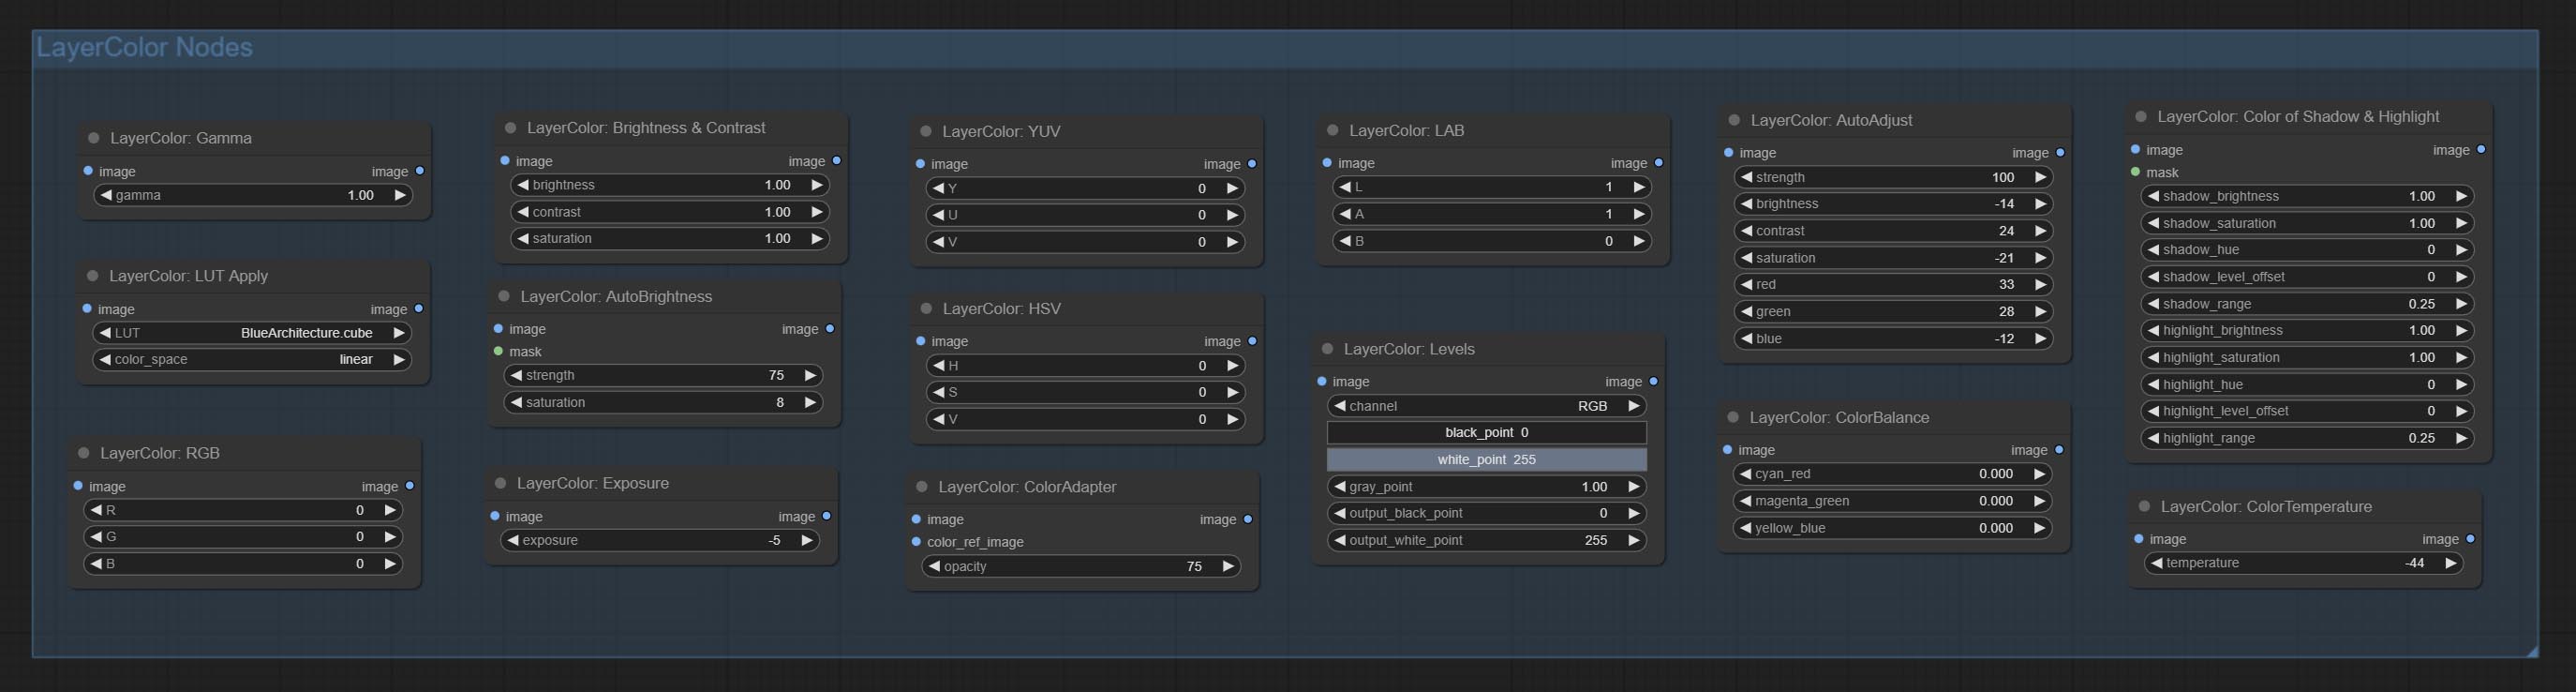Collapse the LayerColor: Gamma node via its dot
The height and width of the screenshot is (692, 2576).
(x=94, y=138)
